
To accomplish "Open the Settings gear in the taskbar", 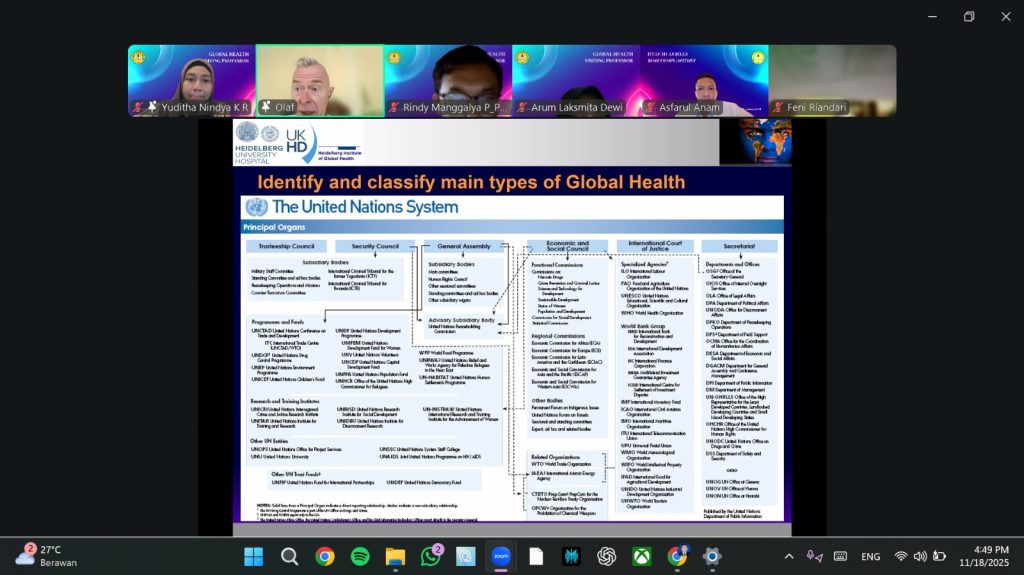I will tap(712, 556).
